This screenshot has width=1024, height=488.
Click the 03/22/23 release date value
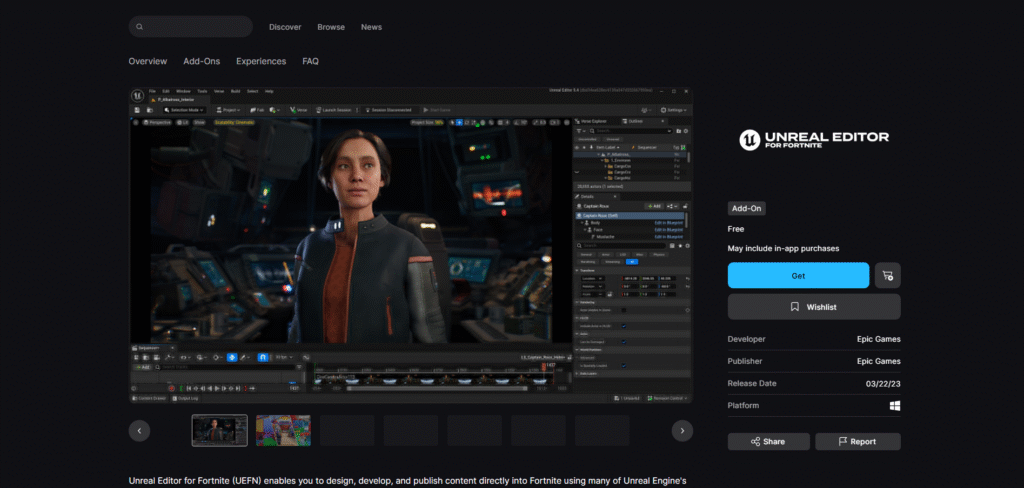(883, 383)
